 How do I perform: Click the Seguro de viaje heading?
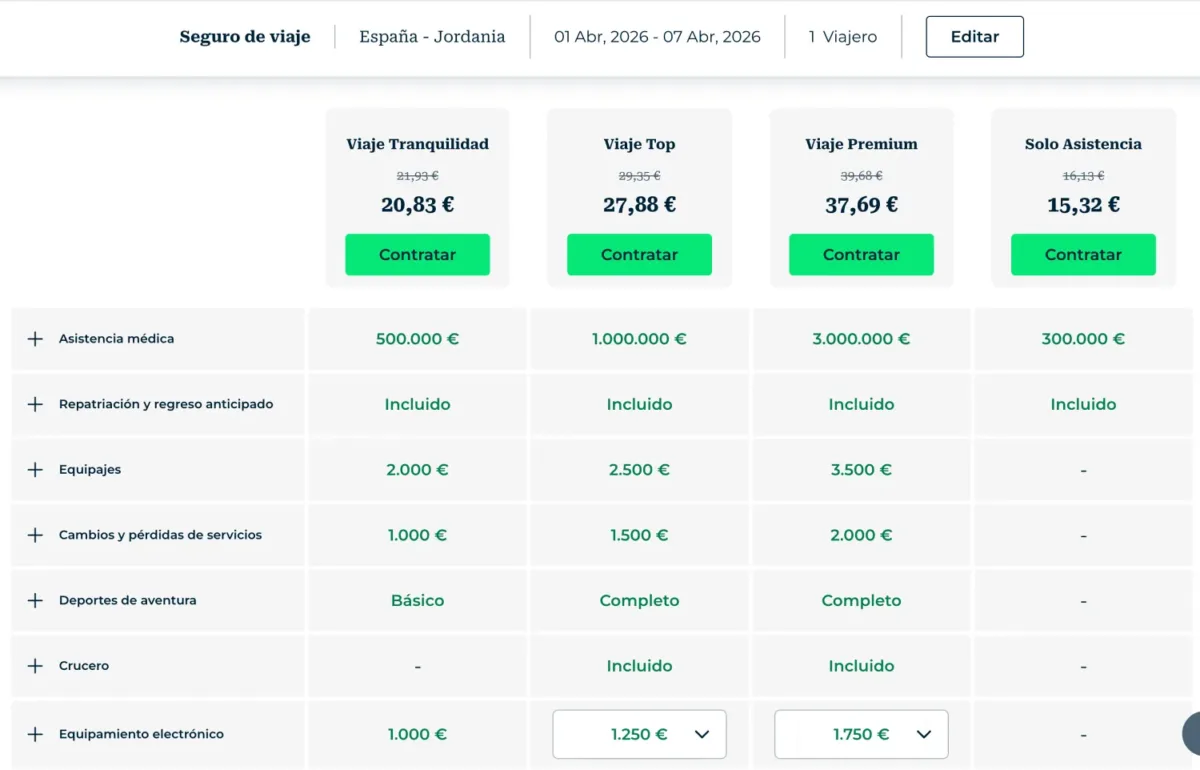pos(245,37)
